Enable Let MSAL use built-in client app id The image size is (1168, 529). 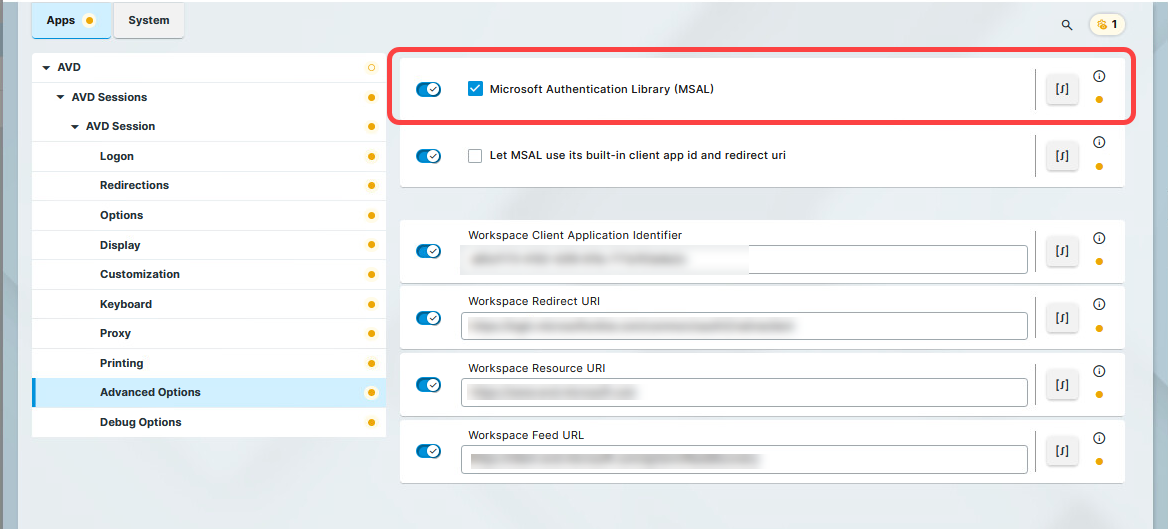pyautogui.click(x=475, y=156)
